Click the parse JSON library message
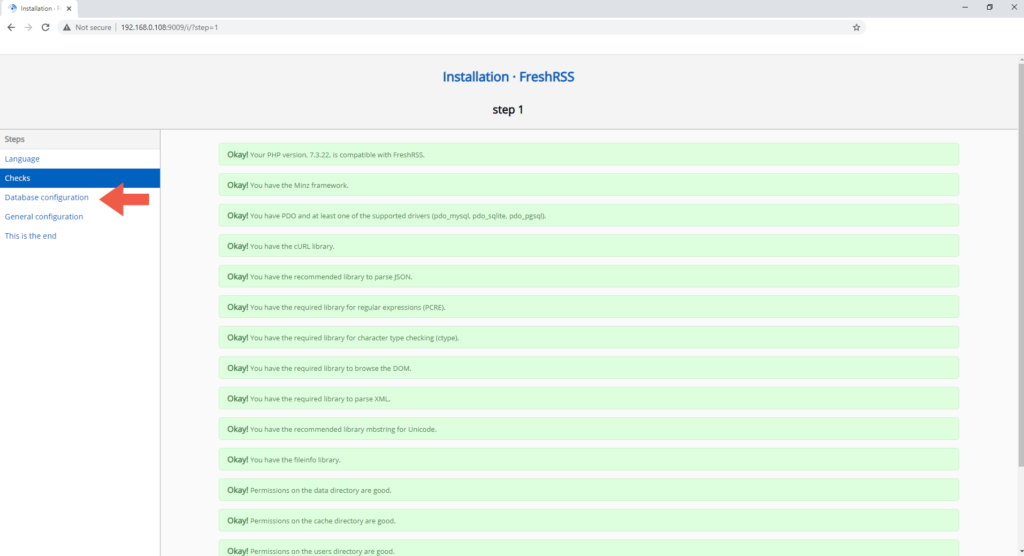1024x556 pixels. point(588,276)
